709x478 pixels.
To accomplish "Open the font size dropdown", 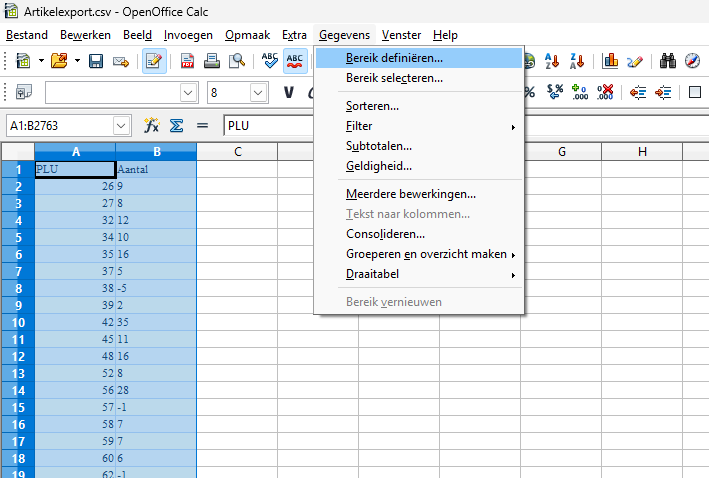I will (x=258, y=93).
